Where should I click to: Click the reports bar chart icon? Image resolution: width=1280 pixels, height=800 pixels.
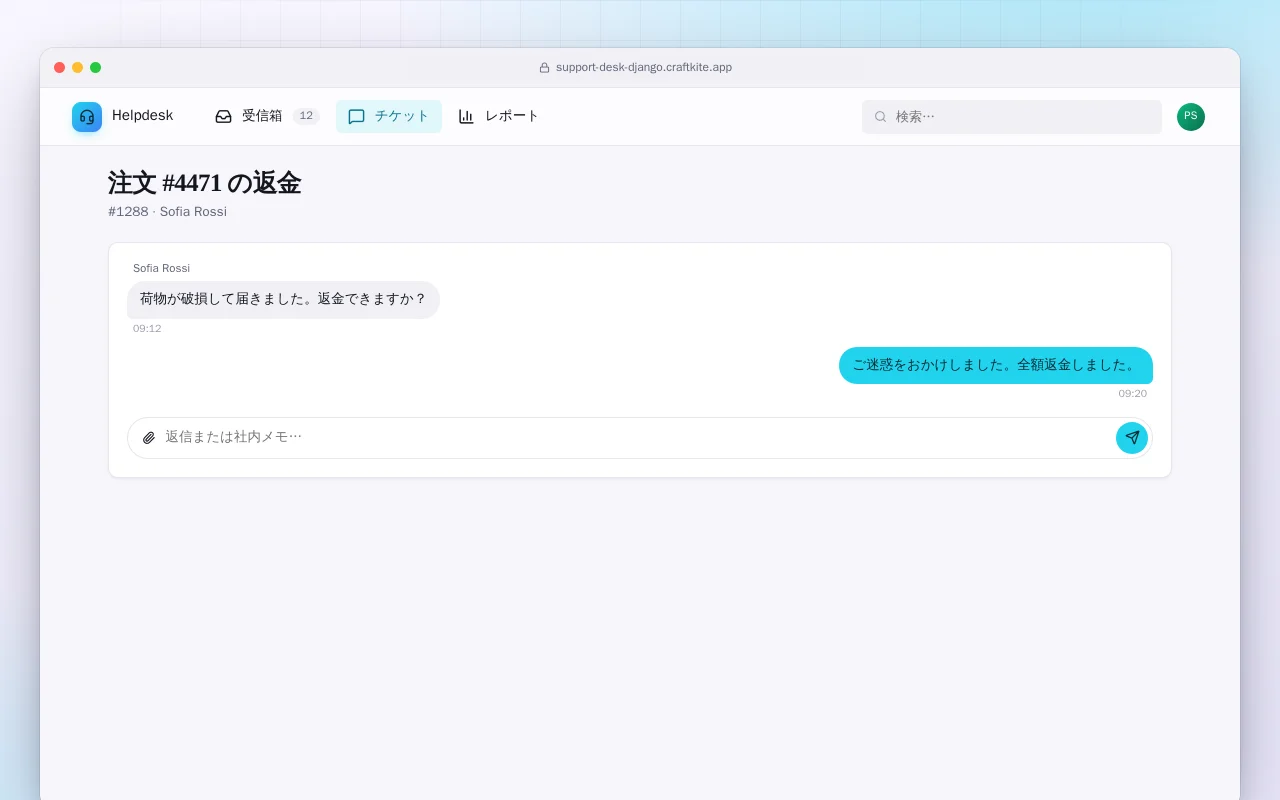tap(466, 116)
